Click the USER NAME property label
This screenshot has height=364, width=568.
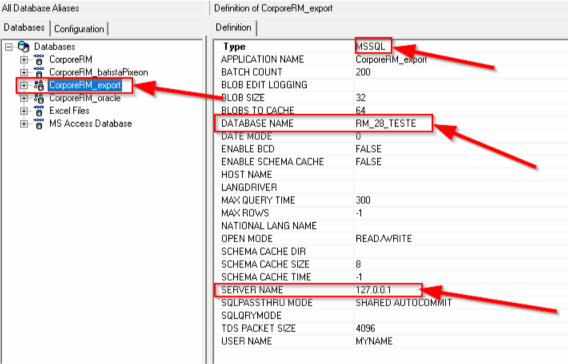coord(246,341)
